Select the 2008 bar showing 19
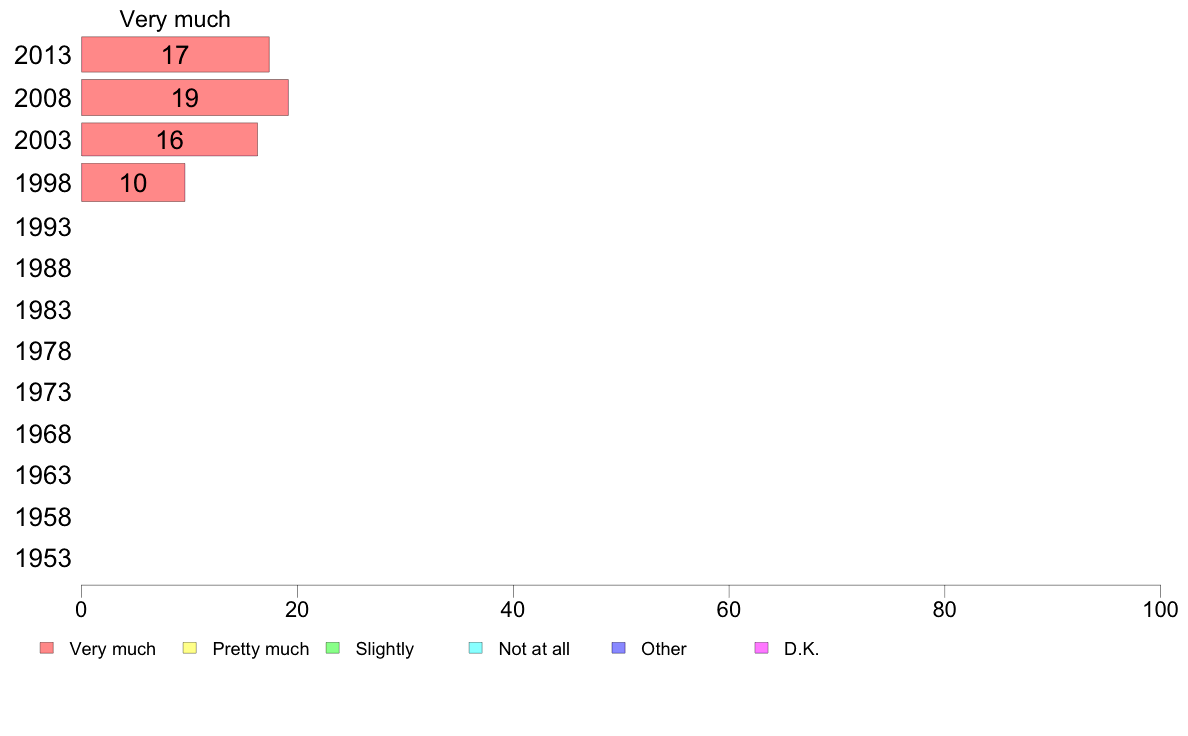1188x736 pixels. point(185,97)
